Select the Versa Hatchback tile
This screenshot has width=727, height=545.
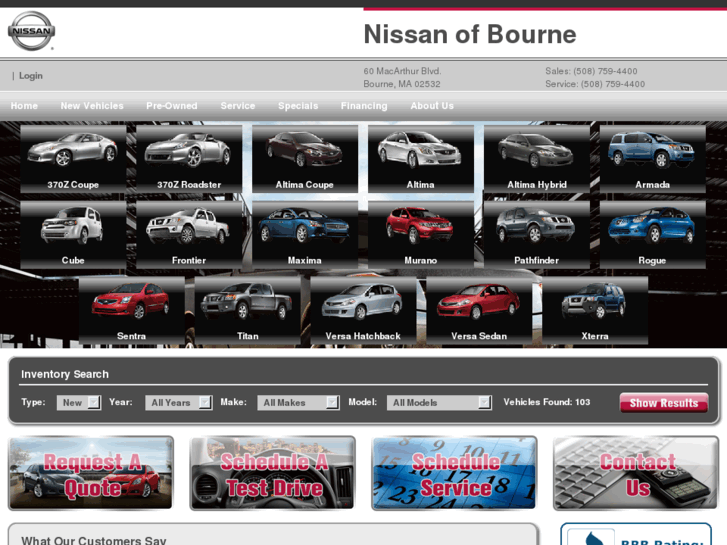364,310
